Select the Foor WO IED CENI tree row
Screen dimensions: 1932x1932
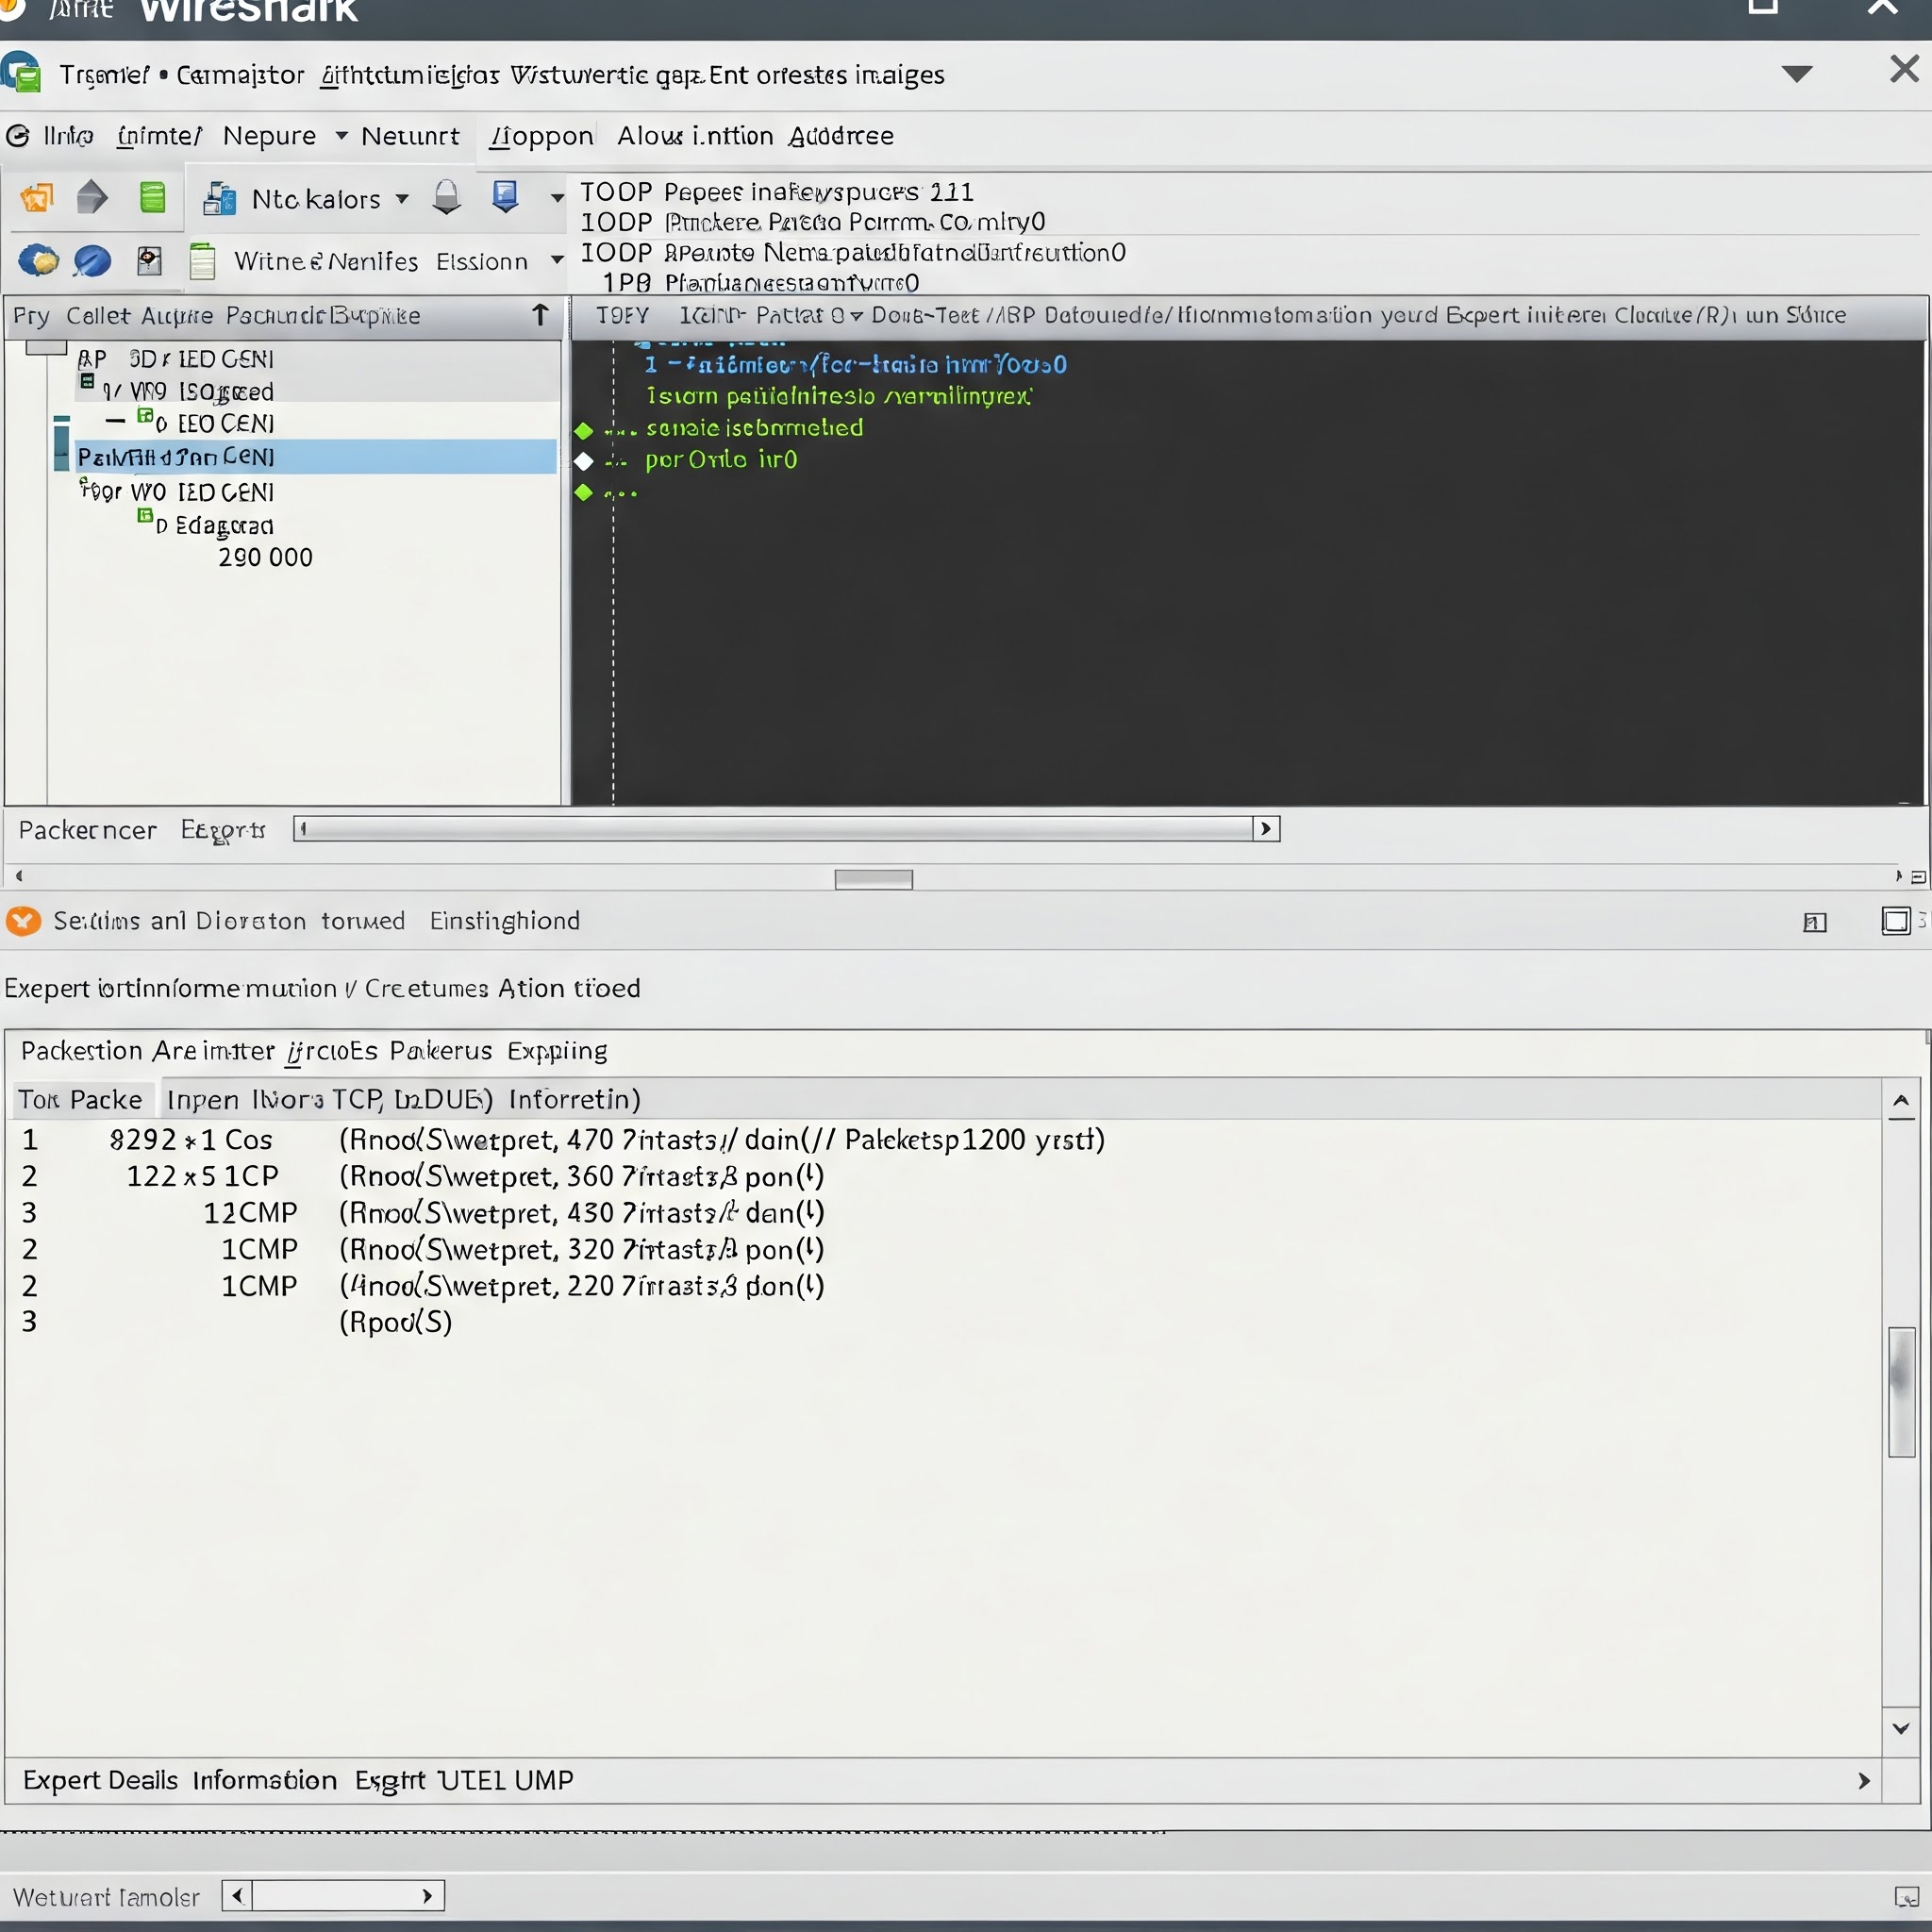click(x=177, y=492)
